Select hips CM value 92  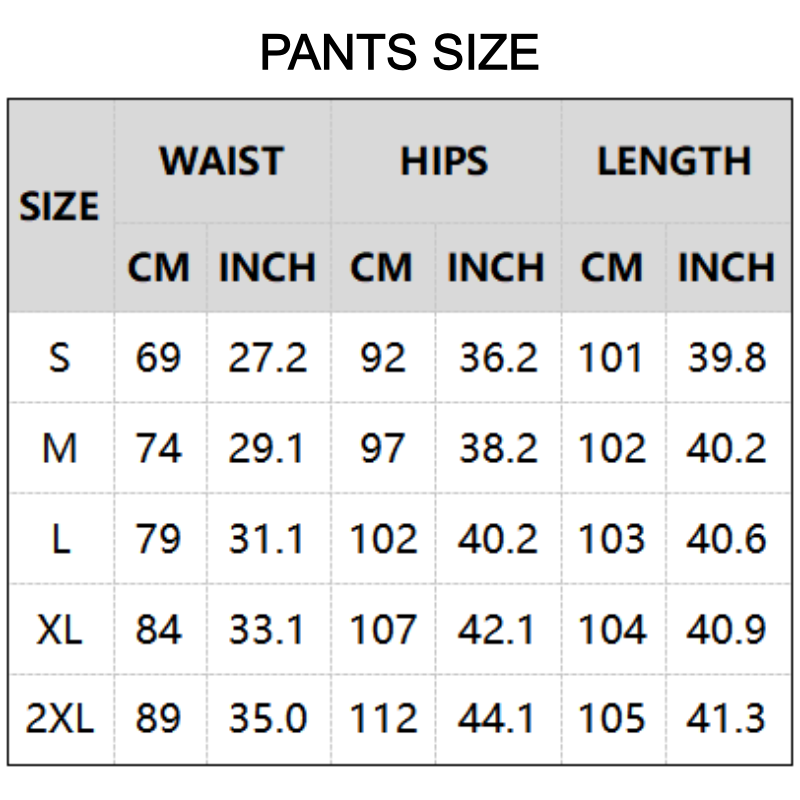pos(383,357)
